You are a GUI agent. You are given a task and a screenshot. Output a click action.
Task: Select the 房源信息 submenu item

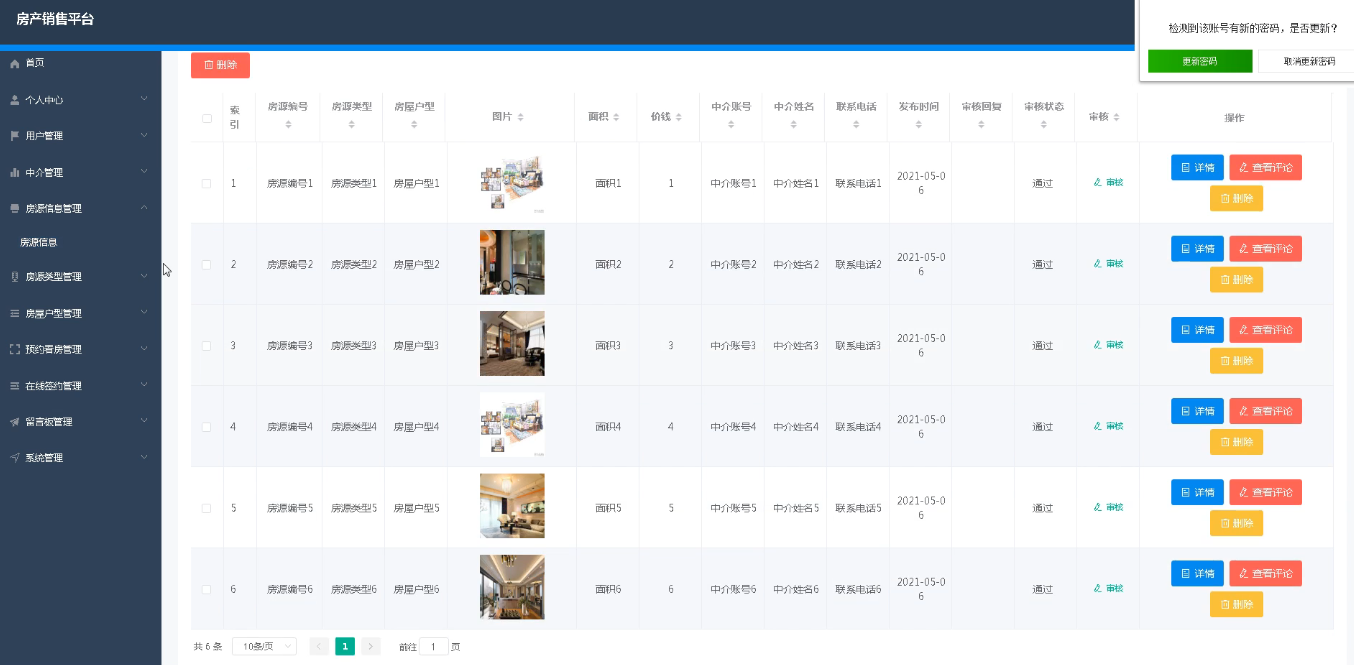[80, 242]
